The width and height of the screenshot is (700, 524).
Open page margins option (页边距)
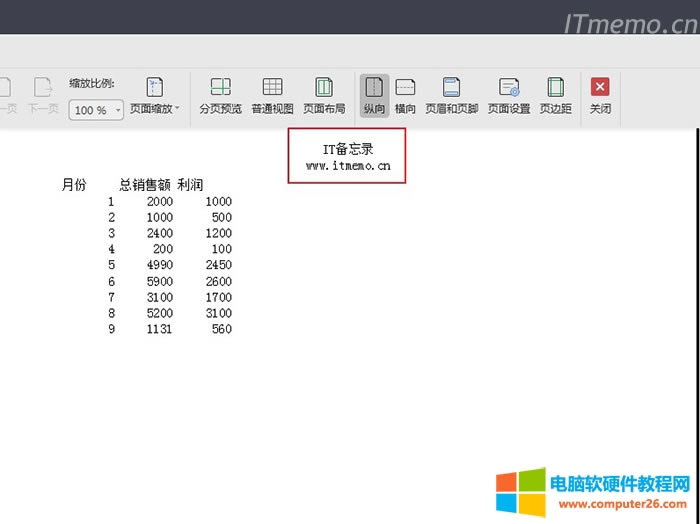click(x=555, y=96)
